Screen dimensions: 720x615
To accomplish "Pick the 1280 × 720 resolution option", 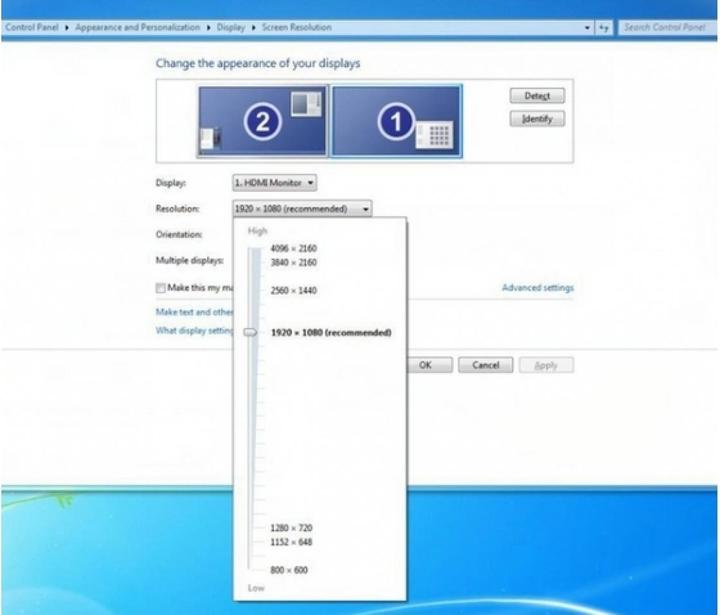I will tap(290, 527).
